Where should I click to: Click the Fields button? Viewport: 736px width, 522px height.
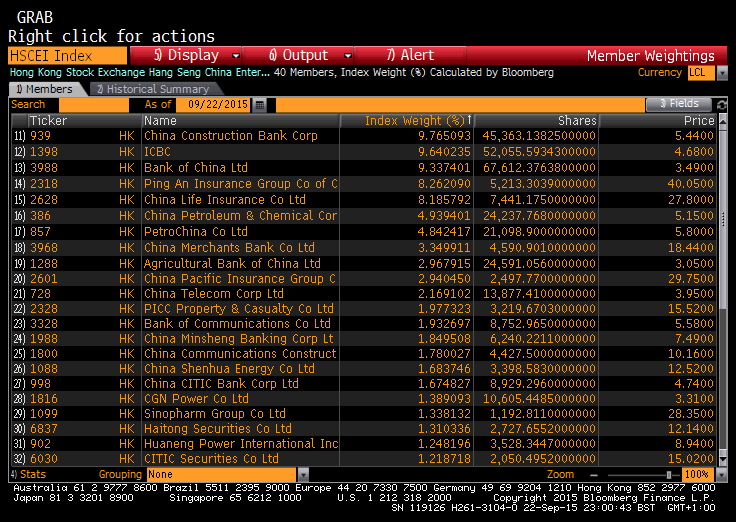679,104
